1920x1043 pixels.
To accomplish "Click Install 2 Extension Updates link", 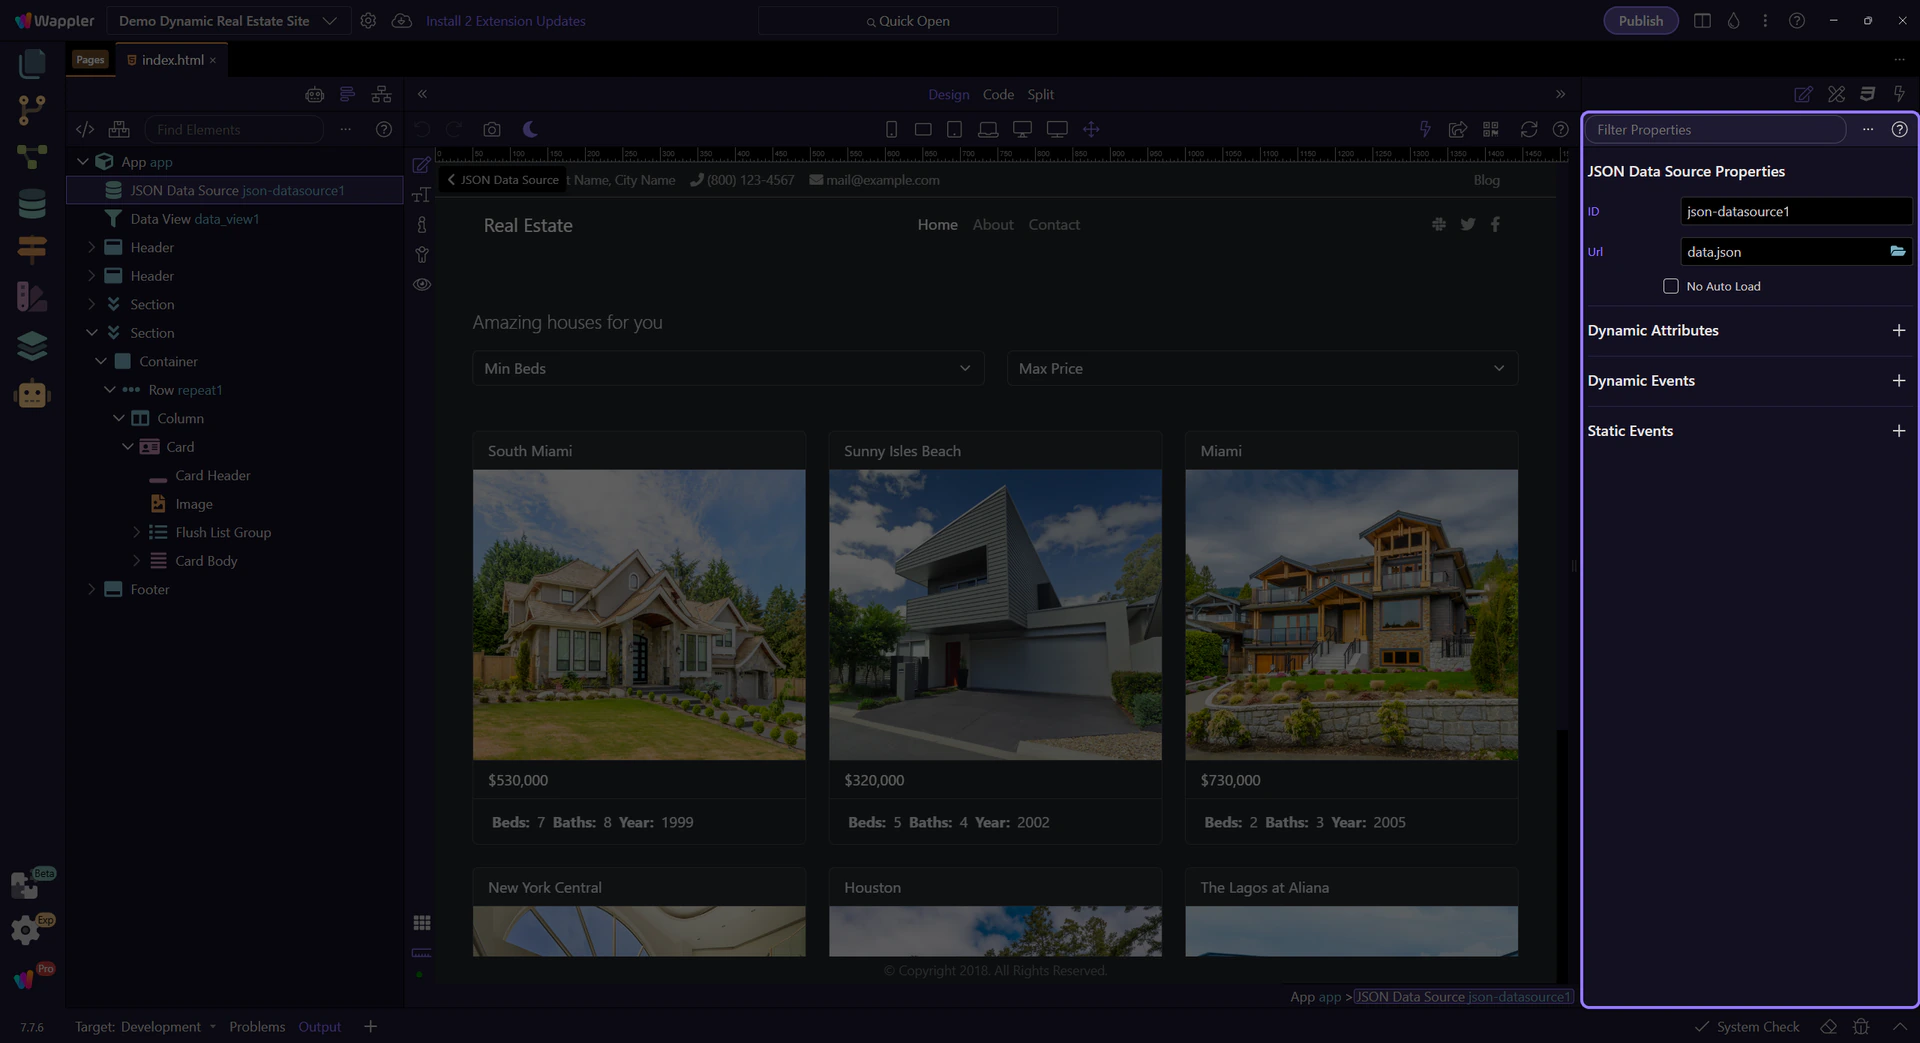I will pos(505,21).
